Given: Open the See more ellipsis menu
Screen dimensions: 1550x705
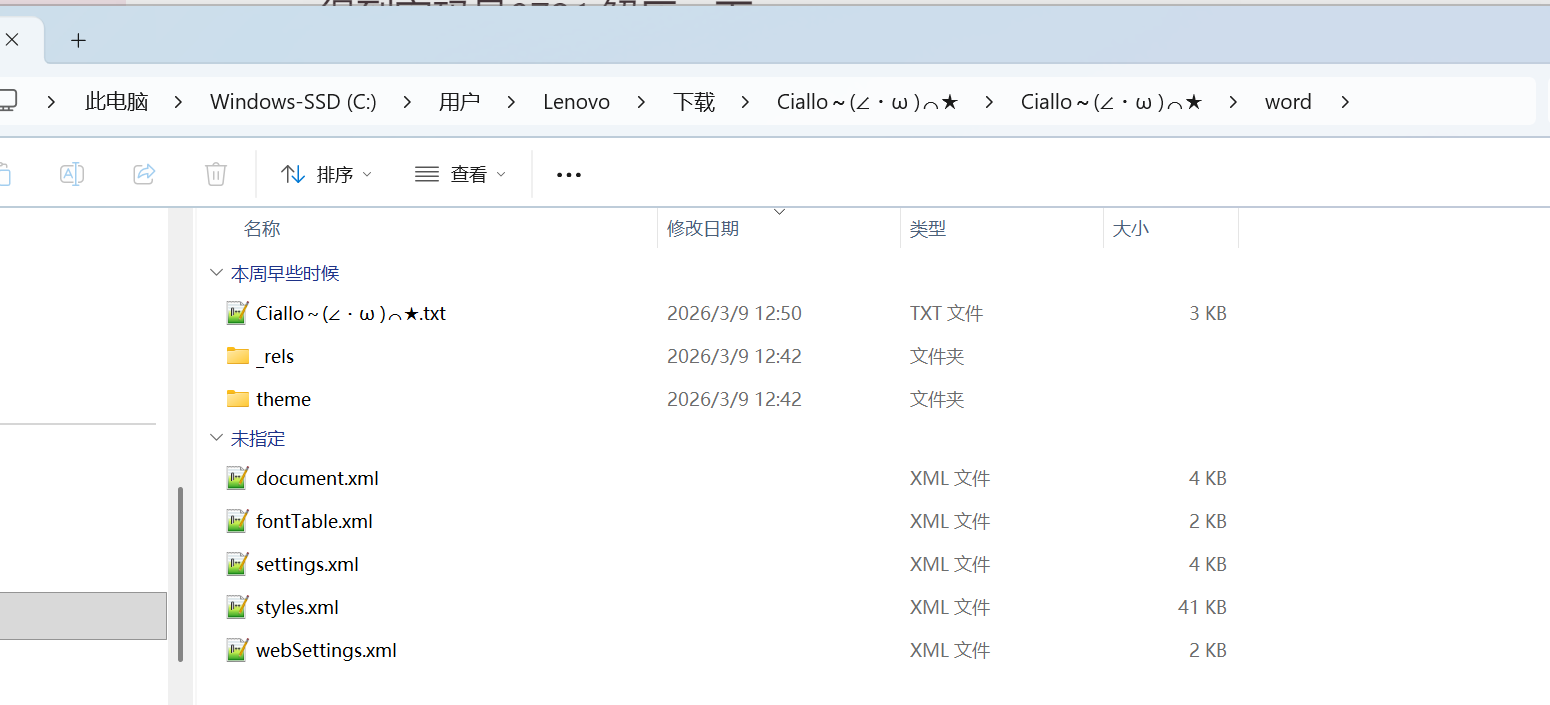Looking at the screenshot, I should pyautogui.click(x=568, y=174).
